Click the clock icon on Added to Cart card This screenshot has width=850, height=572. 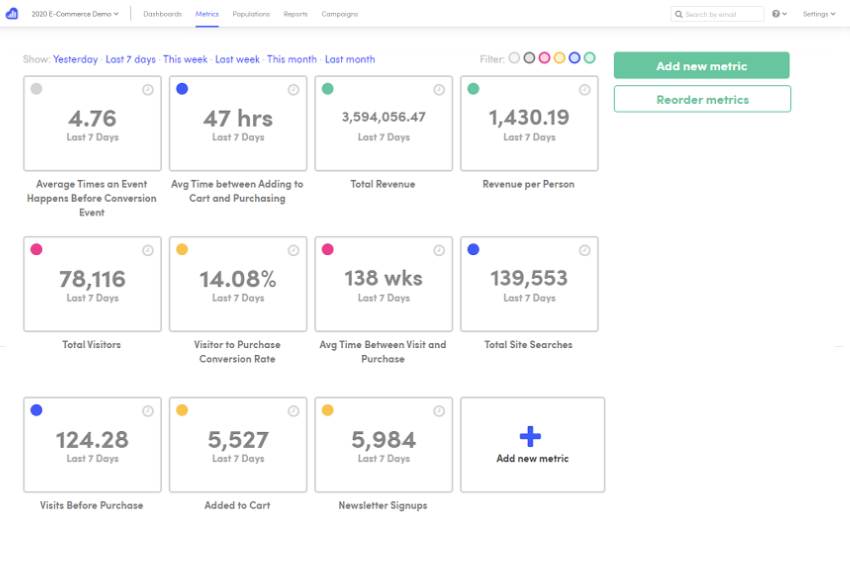[x=294, y=411]
